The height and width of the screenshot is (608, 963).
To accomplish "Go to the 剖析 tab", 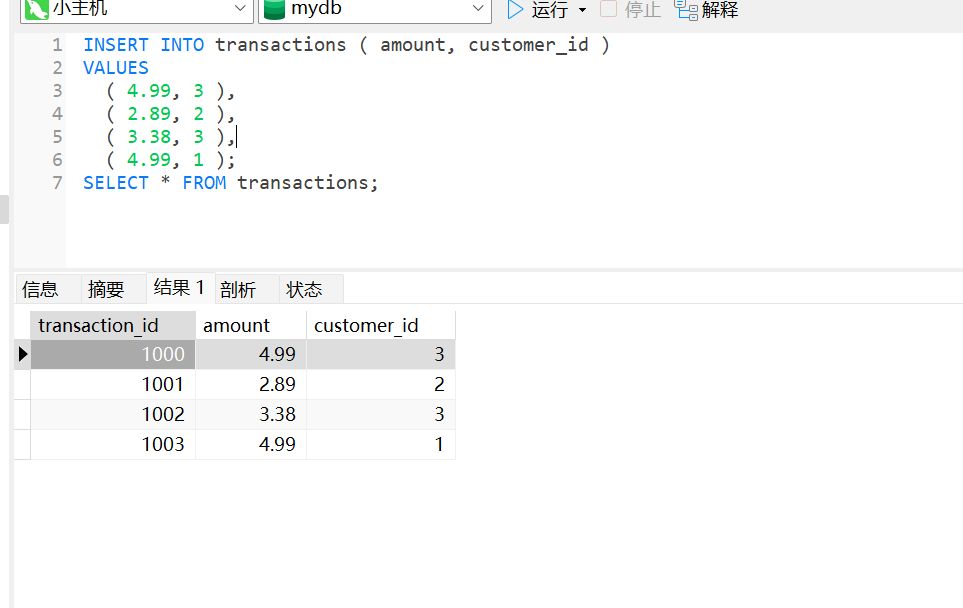I will click(238, 290).
